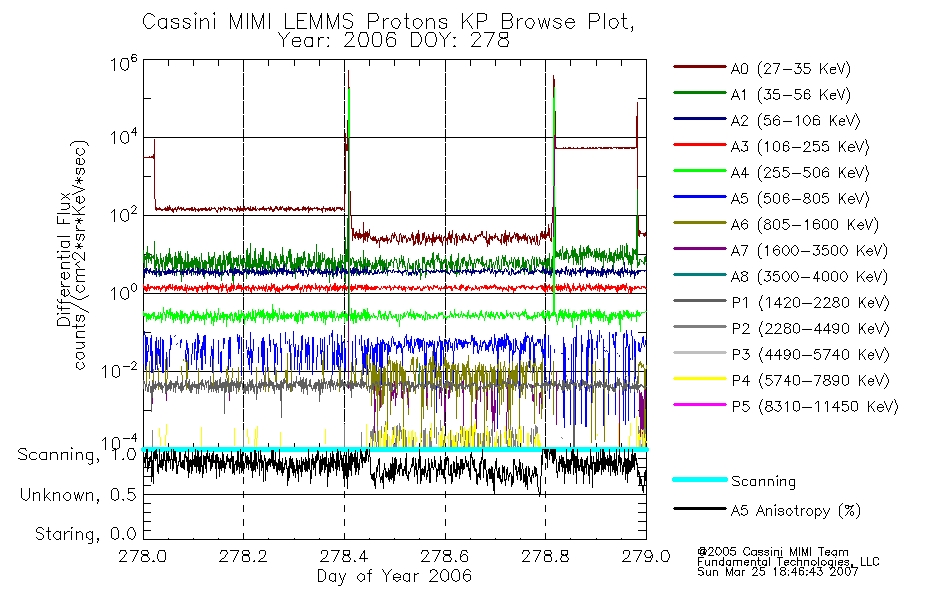Image resolution: width=950 pixels, height=600 pixels.
Task: Click the cyan Scanning legend line swatch
Action: (699, 479)
